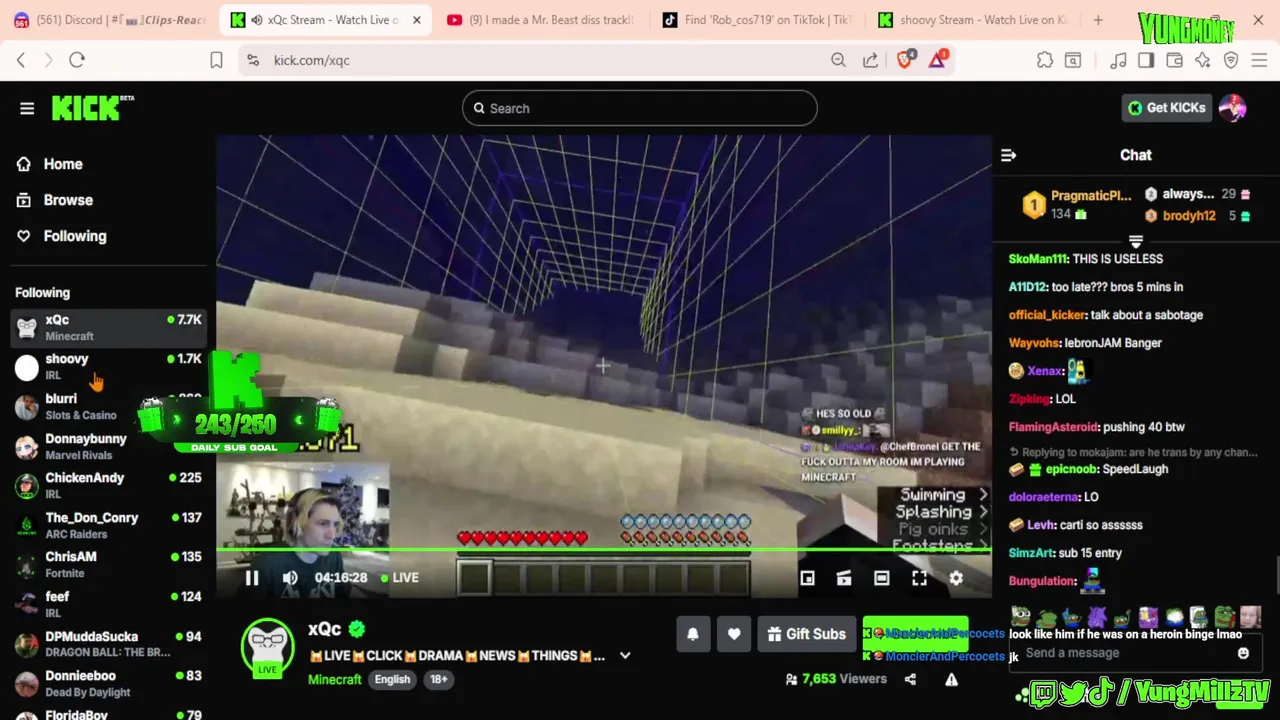Bookmark this page icon
The width and height of the screenshot is (1280, 720).
(x=216, y=60)
